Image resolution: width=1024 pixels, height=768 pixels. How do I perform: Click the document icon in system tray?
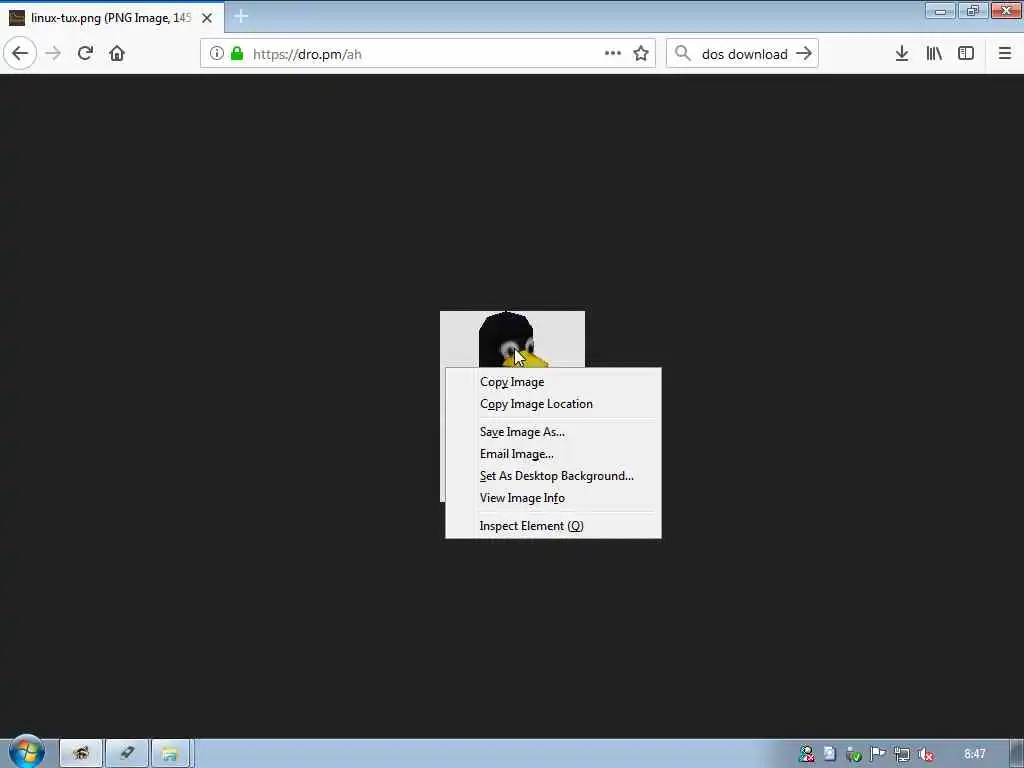coord(829,754)
